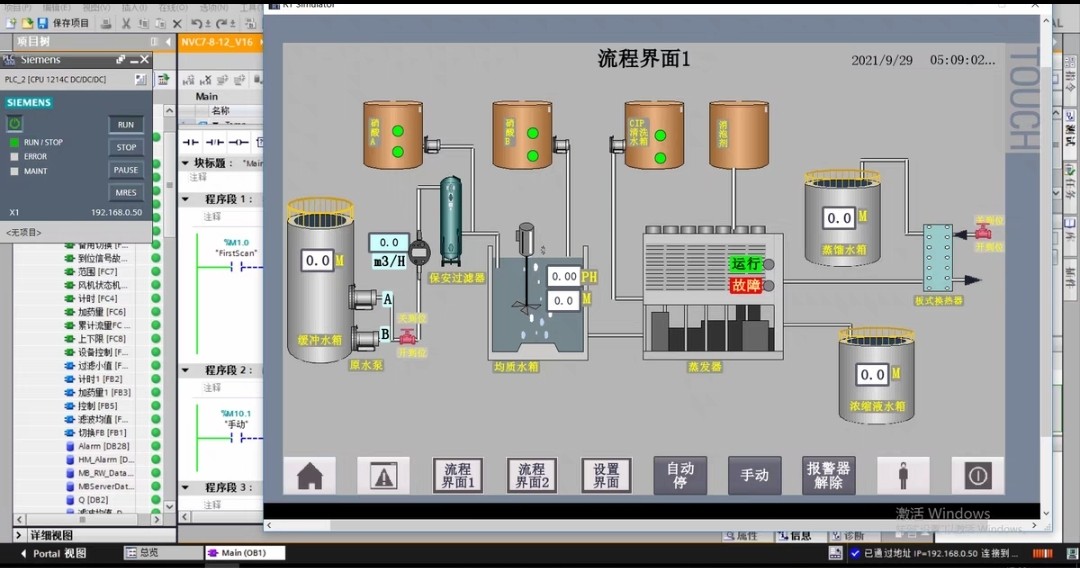Click the MAINT status LED

click(14, 171)
